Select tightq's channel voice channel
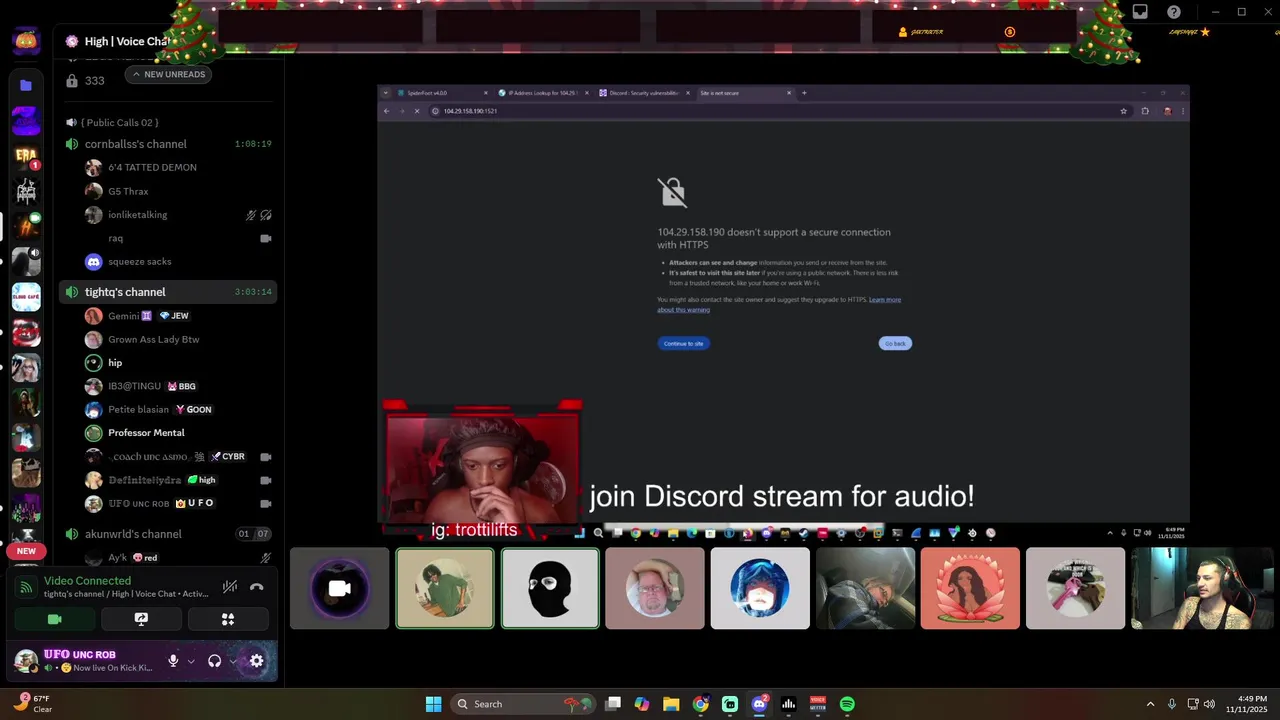Screen dimensions: 1280x720 click(x=169, y=292)
